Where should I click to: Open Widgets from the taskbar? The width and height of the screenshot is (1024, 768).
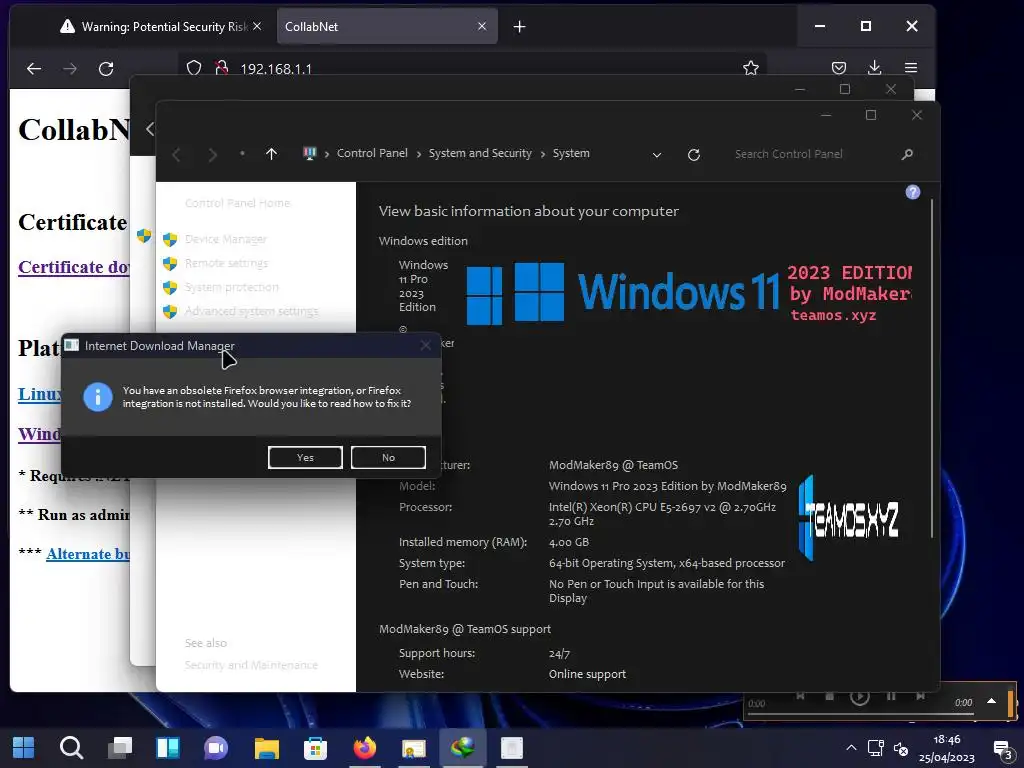tap(168, 748)
